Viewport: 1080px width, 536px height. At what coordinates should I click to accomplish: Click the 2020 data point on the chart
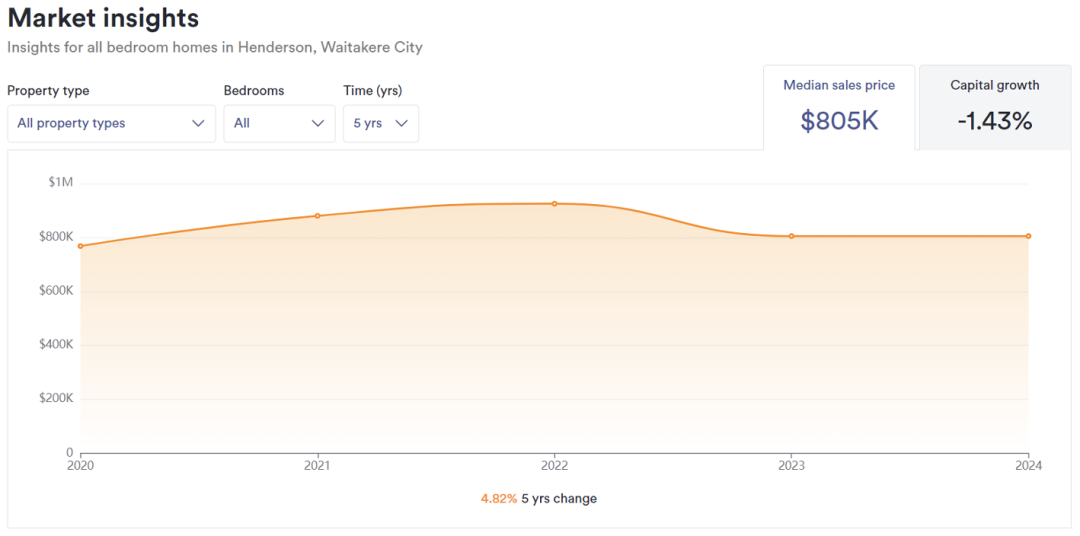[81, 246]
